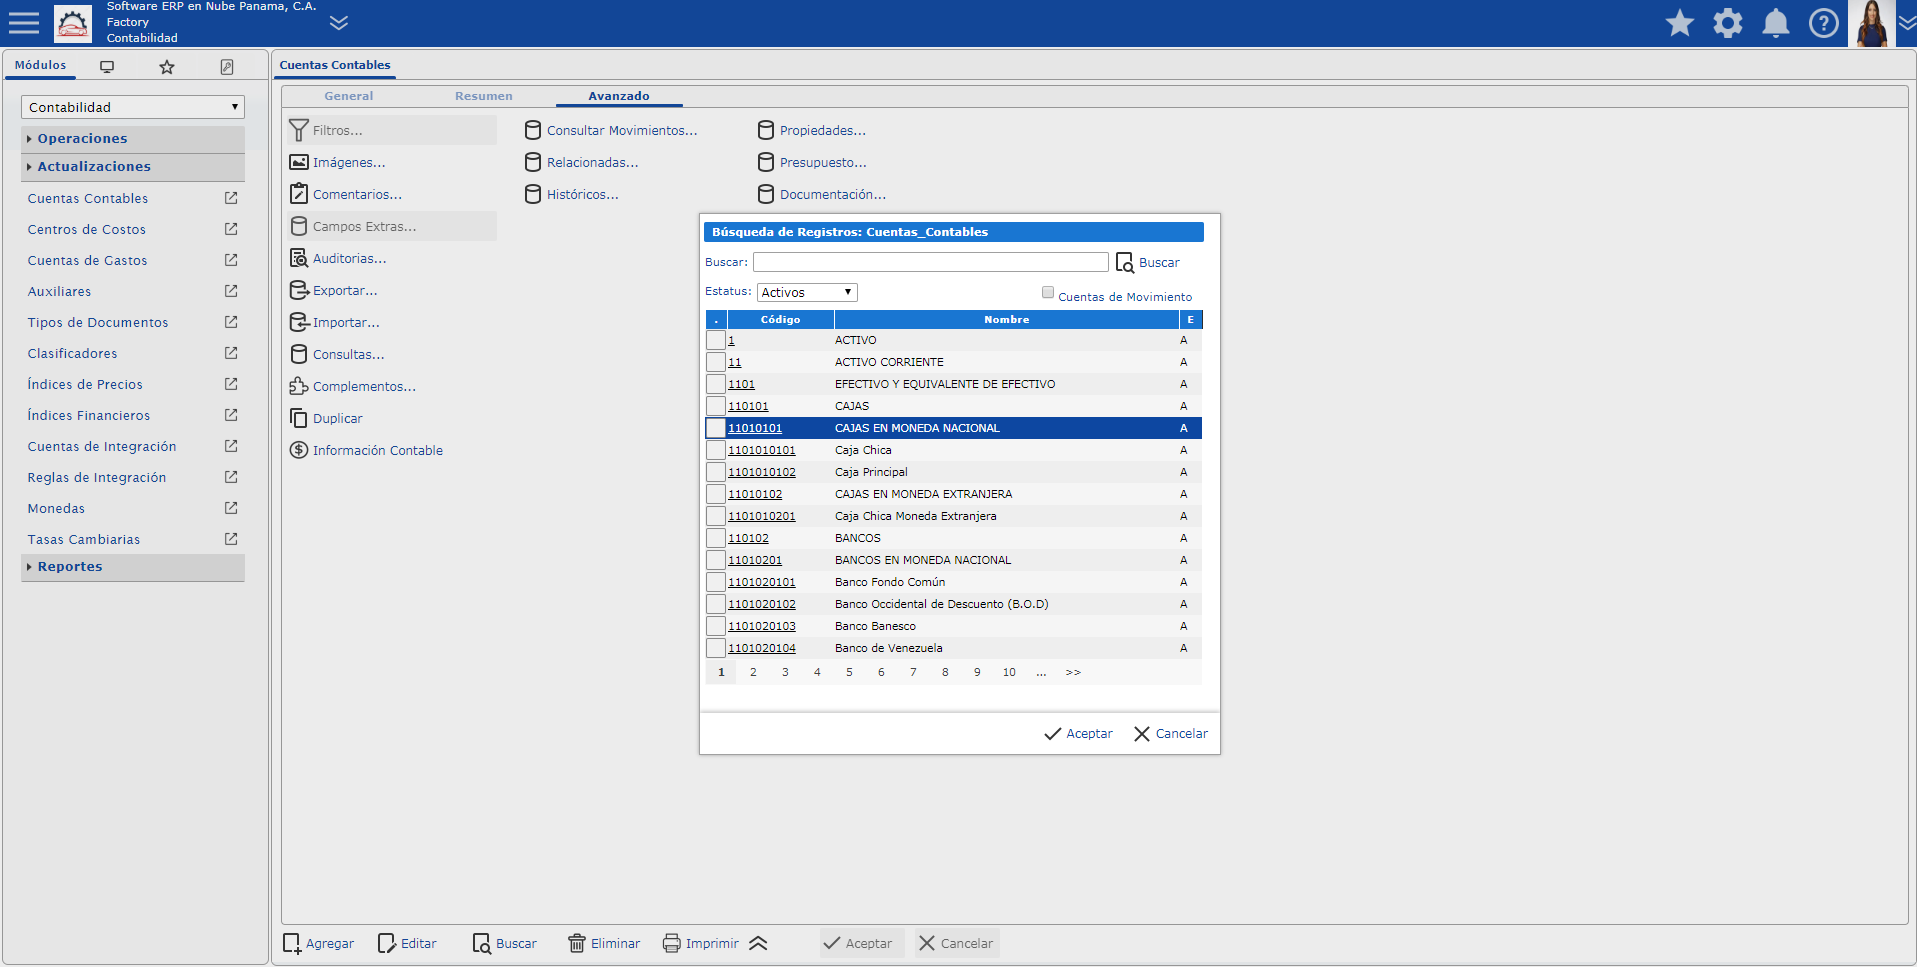This screenshot has width=1917, height=967.
Task: Click the Eliminar trash icon
Action: pos(577,943)
